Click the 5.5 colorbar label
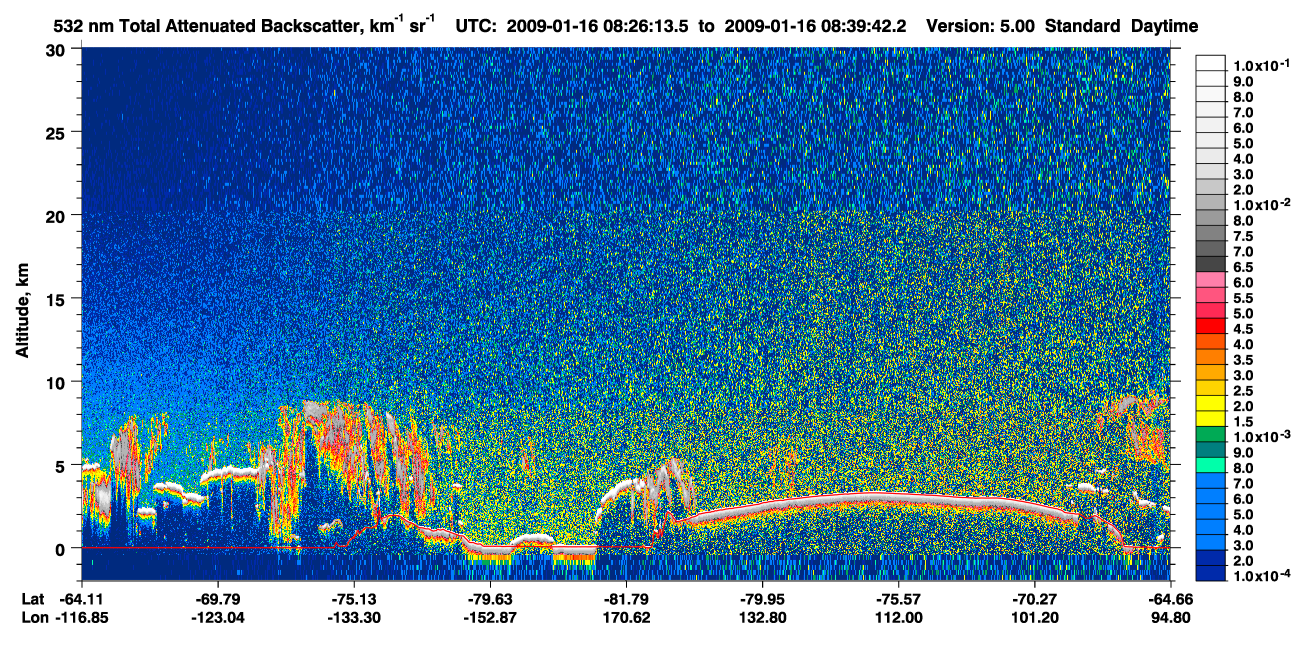This screenshot has height=667, width=1300. [1245, 298]
